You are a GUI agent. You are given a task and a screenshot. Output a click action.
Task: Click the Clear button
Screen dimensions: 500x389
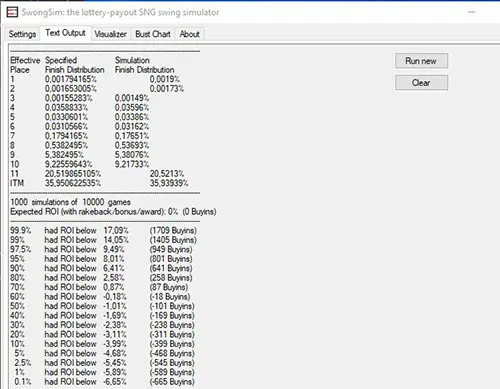421,83
